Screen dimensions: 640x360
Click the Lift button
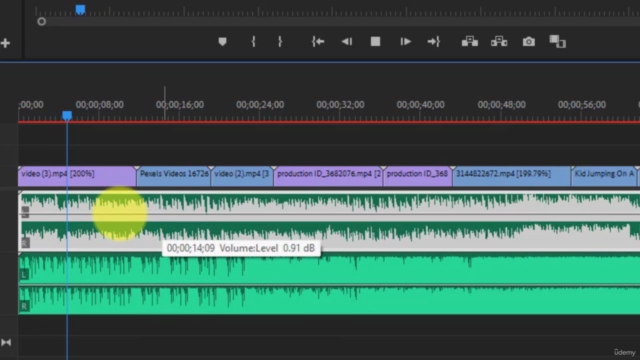470,42
